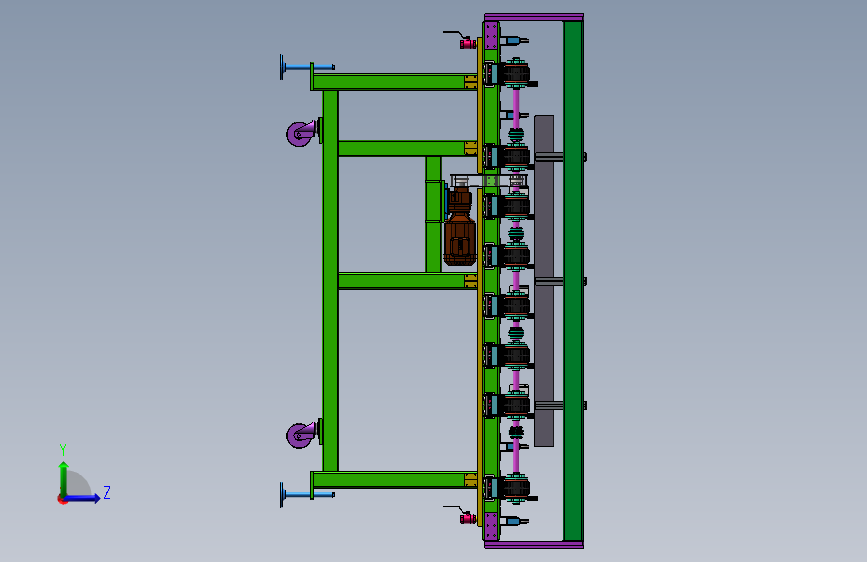Click the blue Z axis of the triad
Viewport: 867px width, 562px height.
pos(83,498)
